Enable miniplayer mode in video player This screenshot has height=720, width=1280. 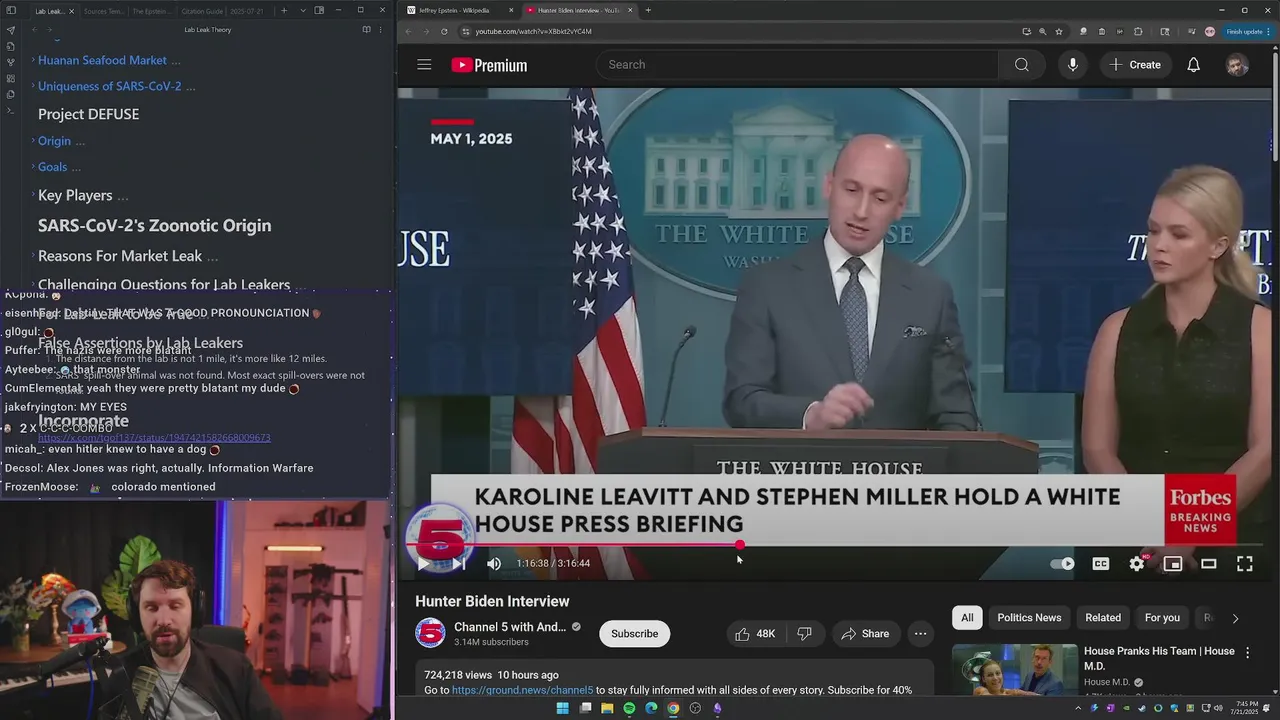click(1173, 563)
